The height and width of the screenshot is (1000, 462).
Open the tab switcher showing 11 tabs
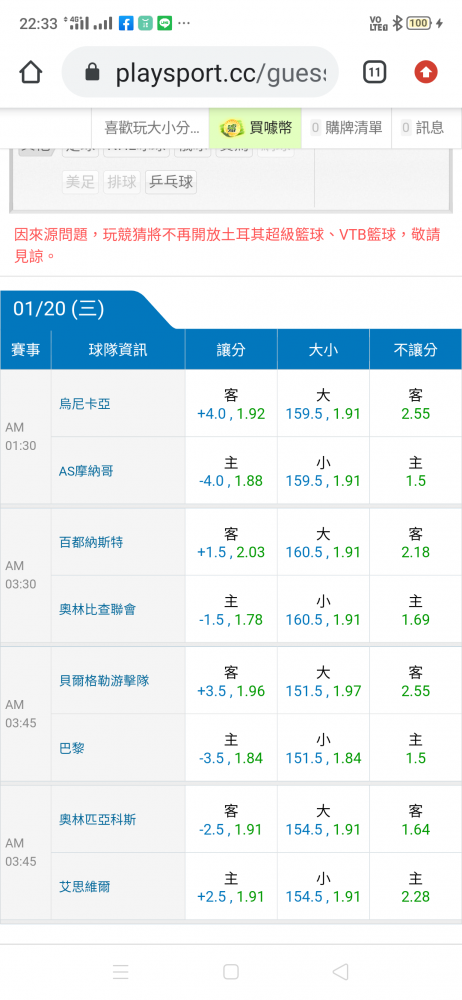tap(375, 73)
